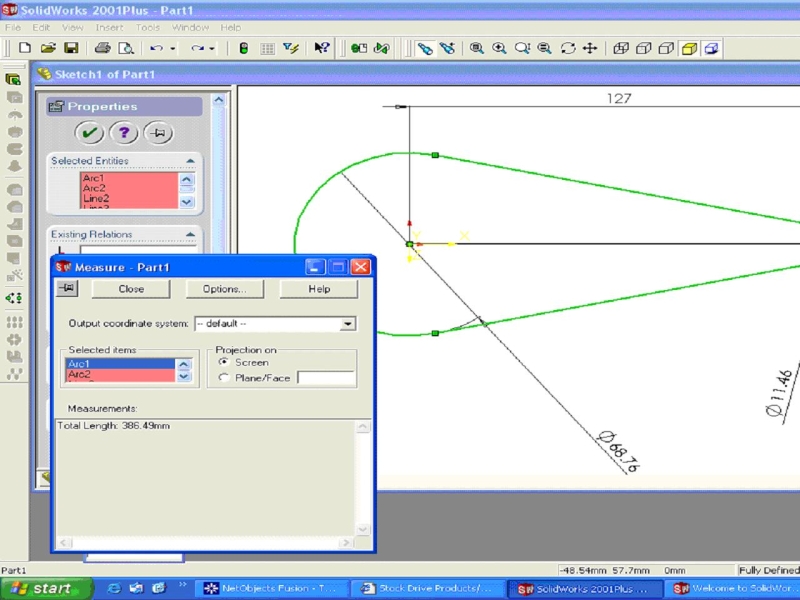Open the Tools menu
800x600 pixels.
click(147, 28)
